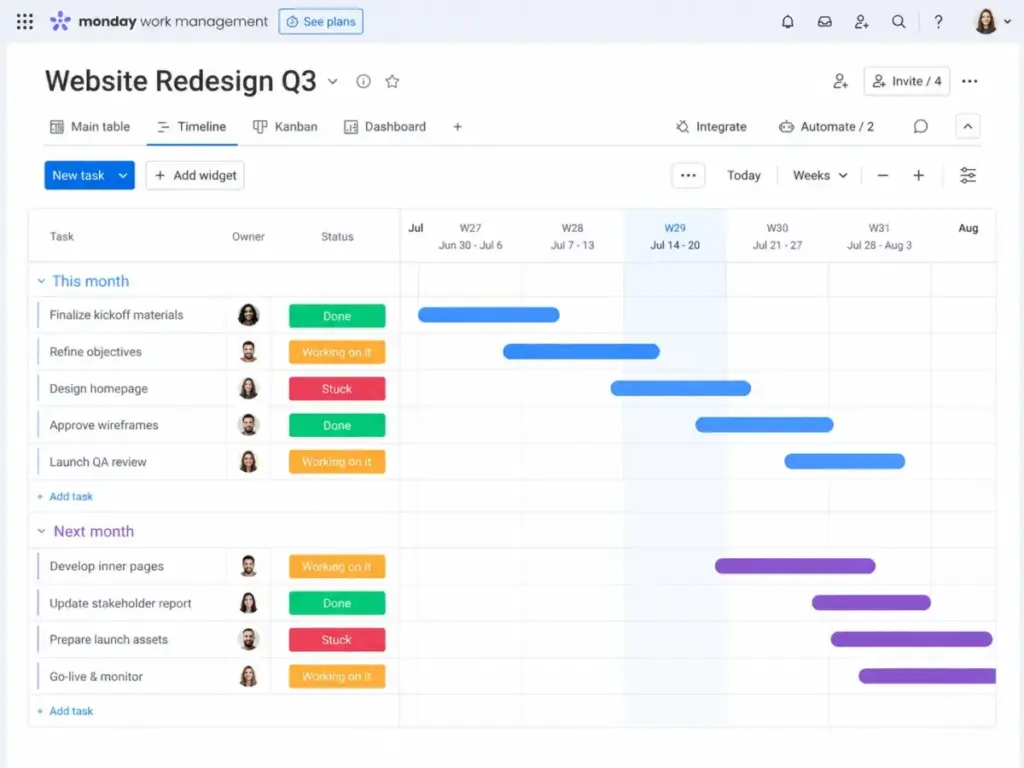
Task: Expand the New task dropdown arrow
Action: point(123,175)
